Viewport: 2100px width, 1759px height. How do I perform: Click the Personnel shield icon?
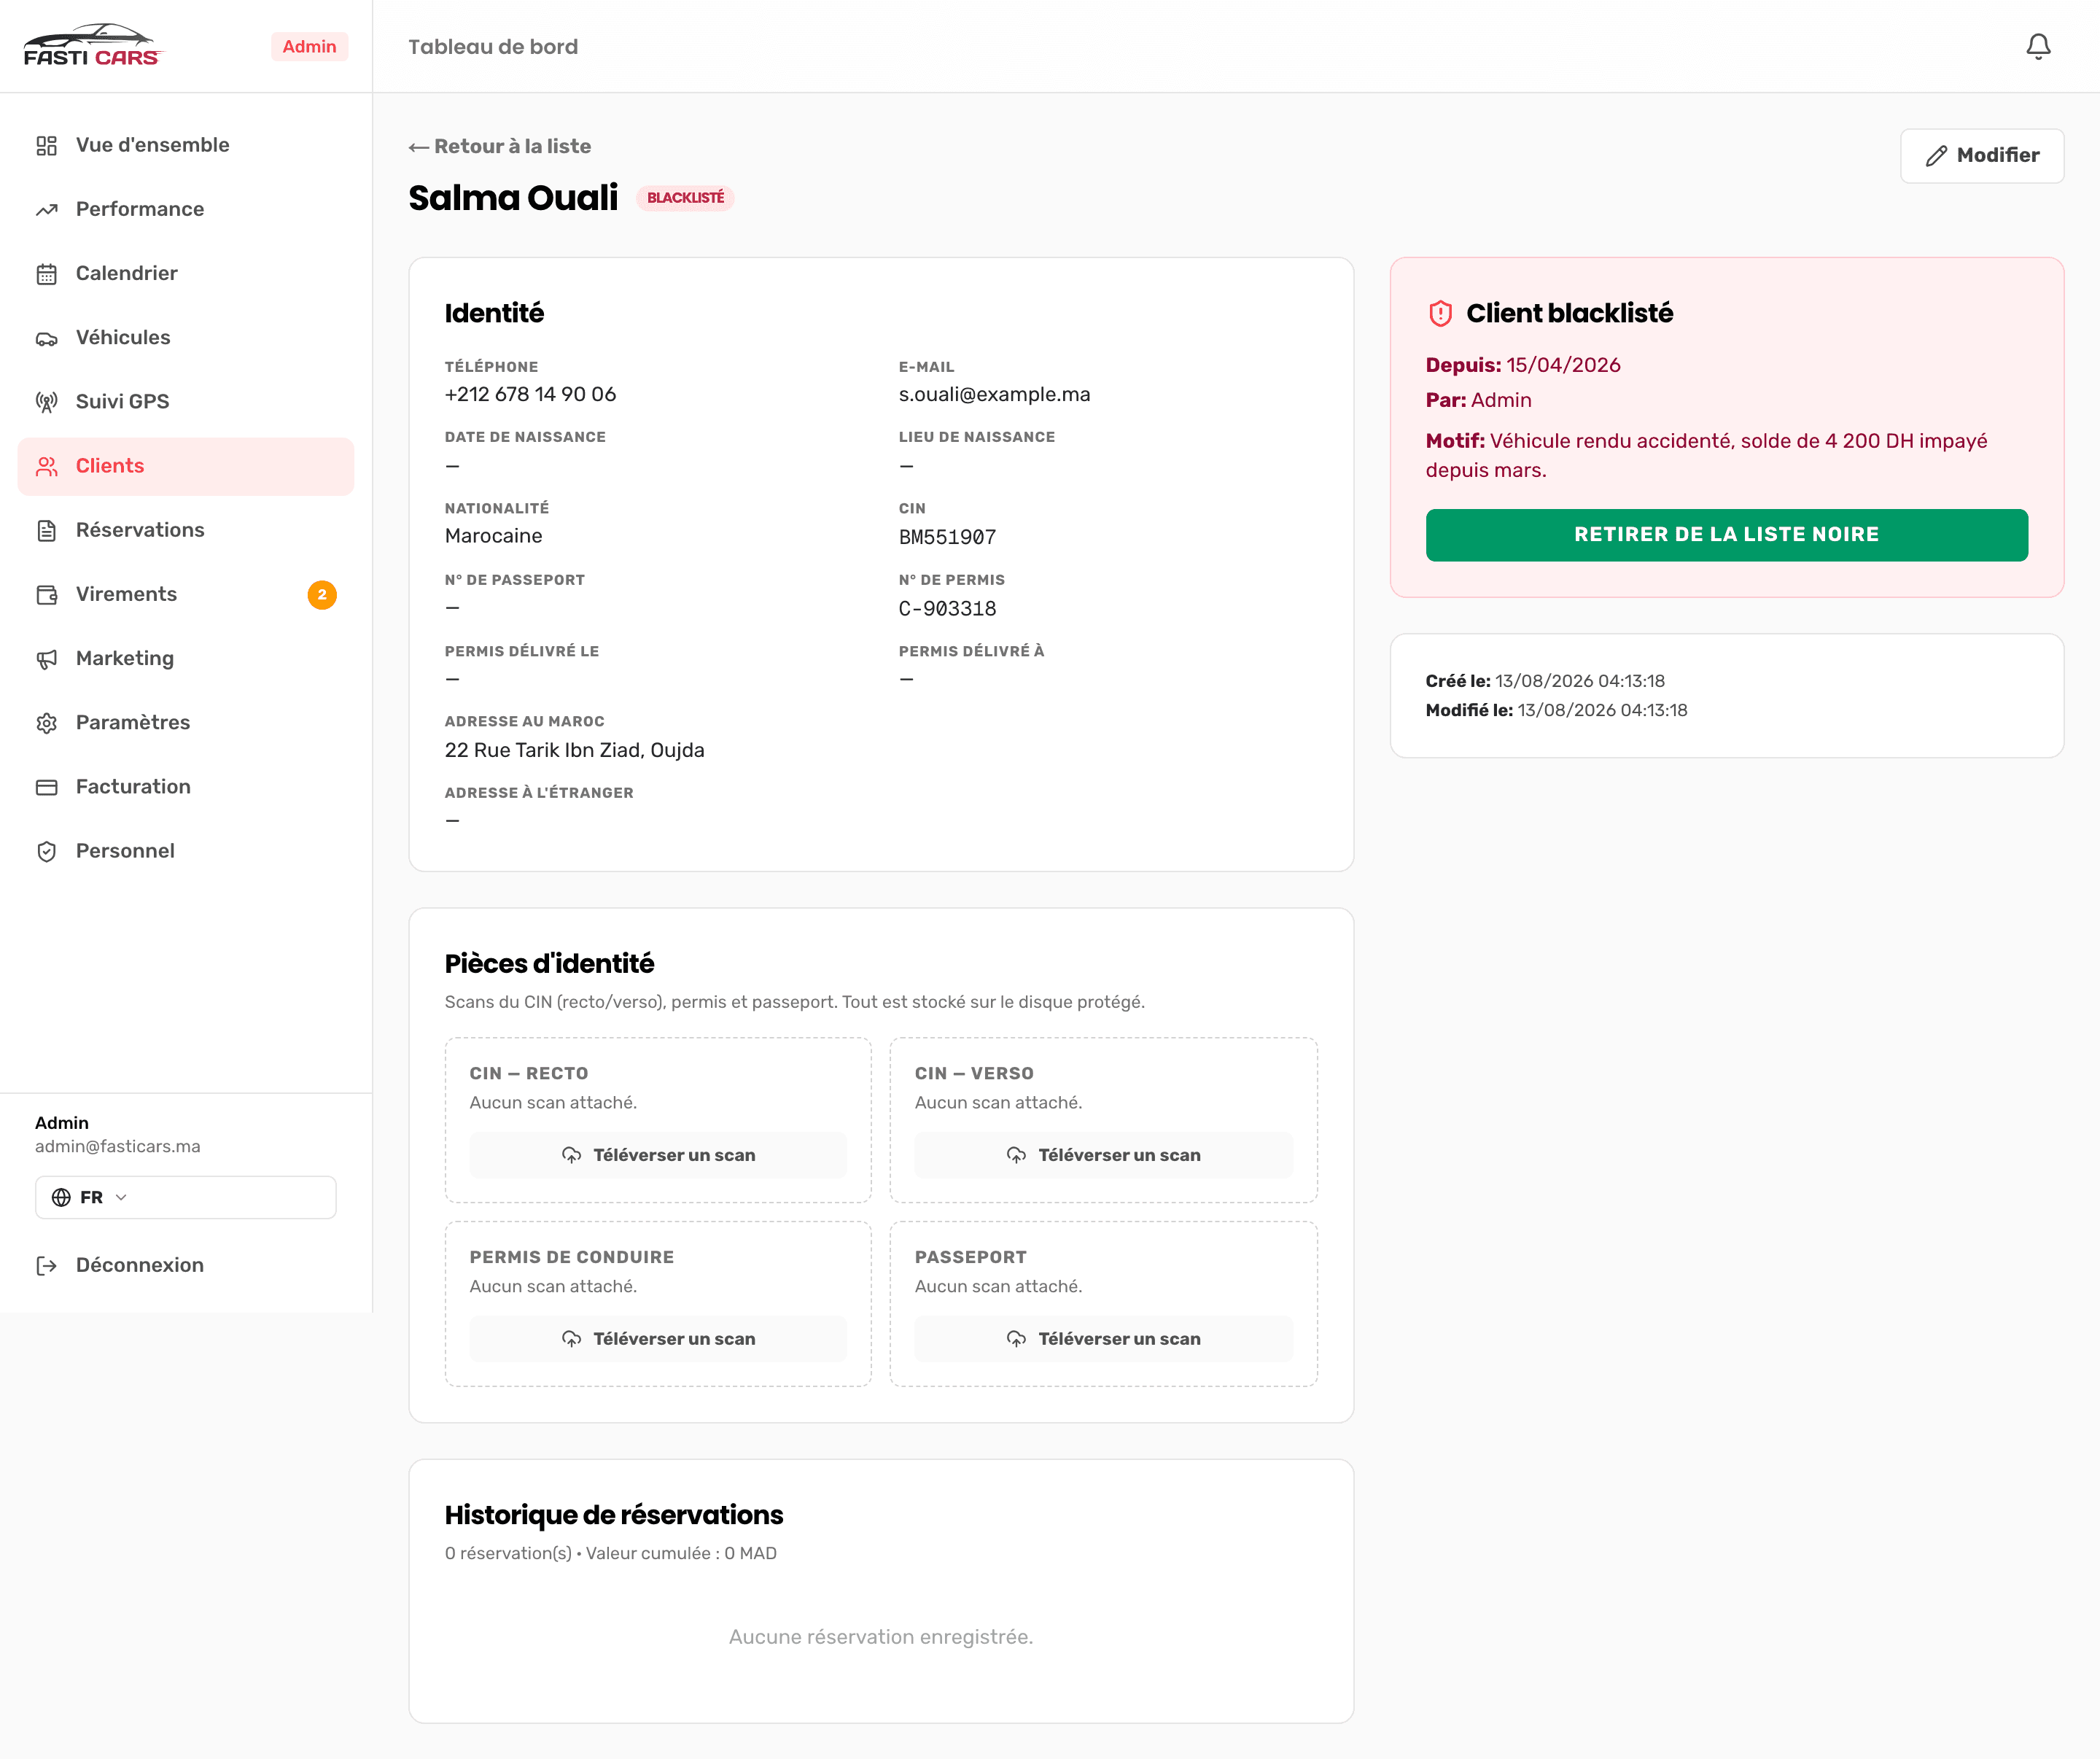47,851
